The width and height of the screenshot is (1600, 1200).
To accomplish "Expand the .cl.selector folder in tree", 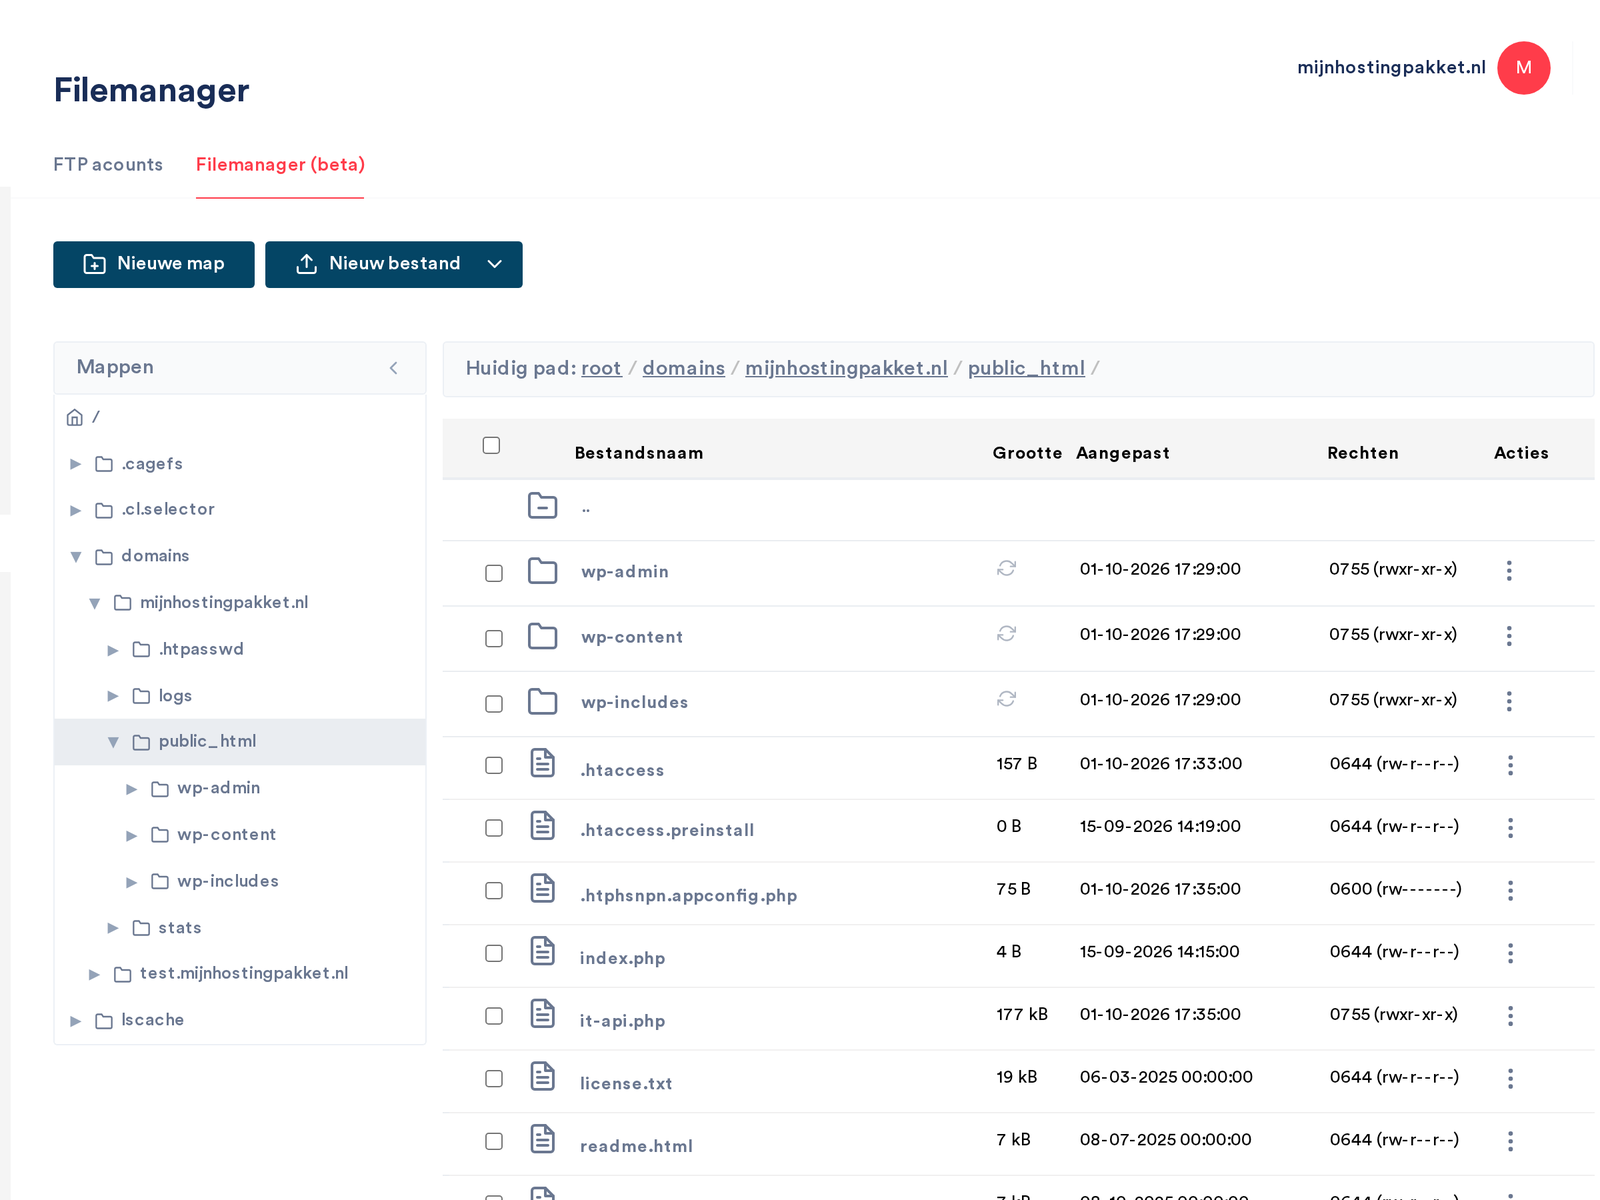I will click(x=75, y=510).
